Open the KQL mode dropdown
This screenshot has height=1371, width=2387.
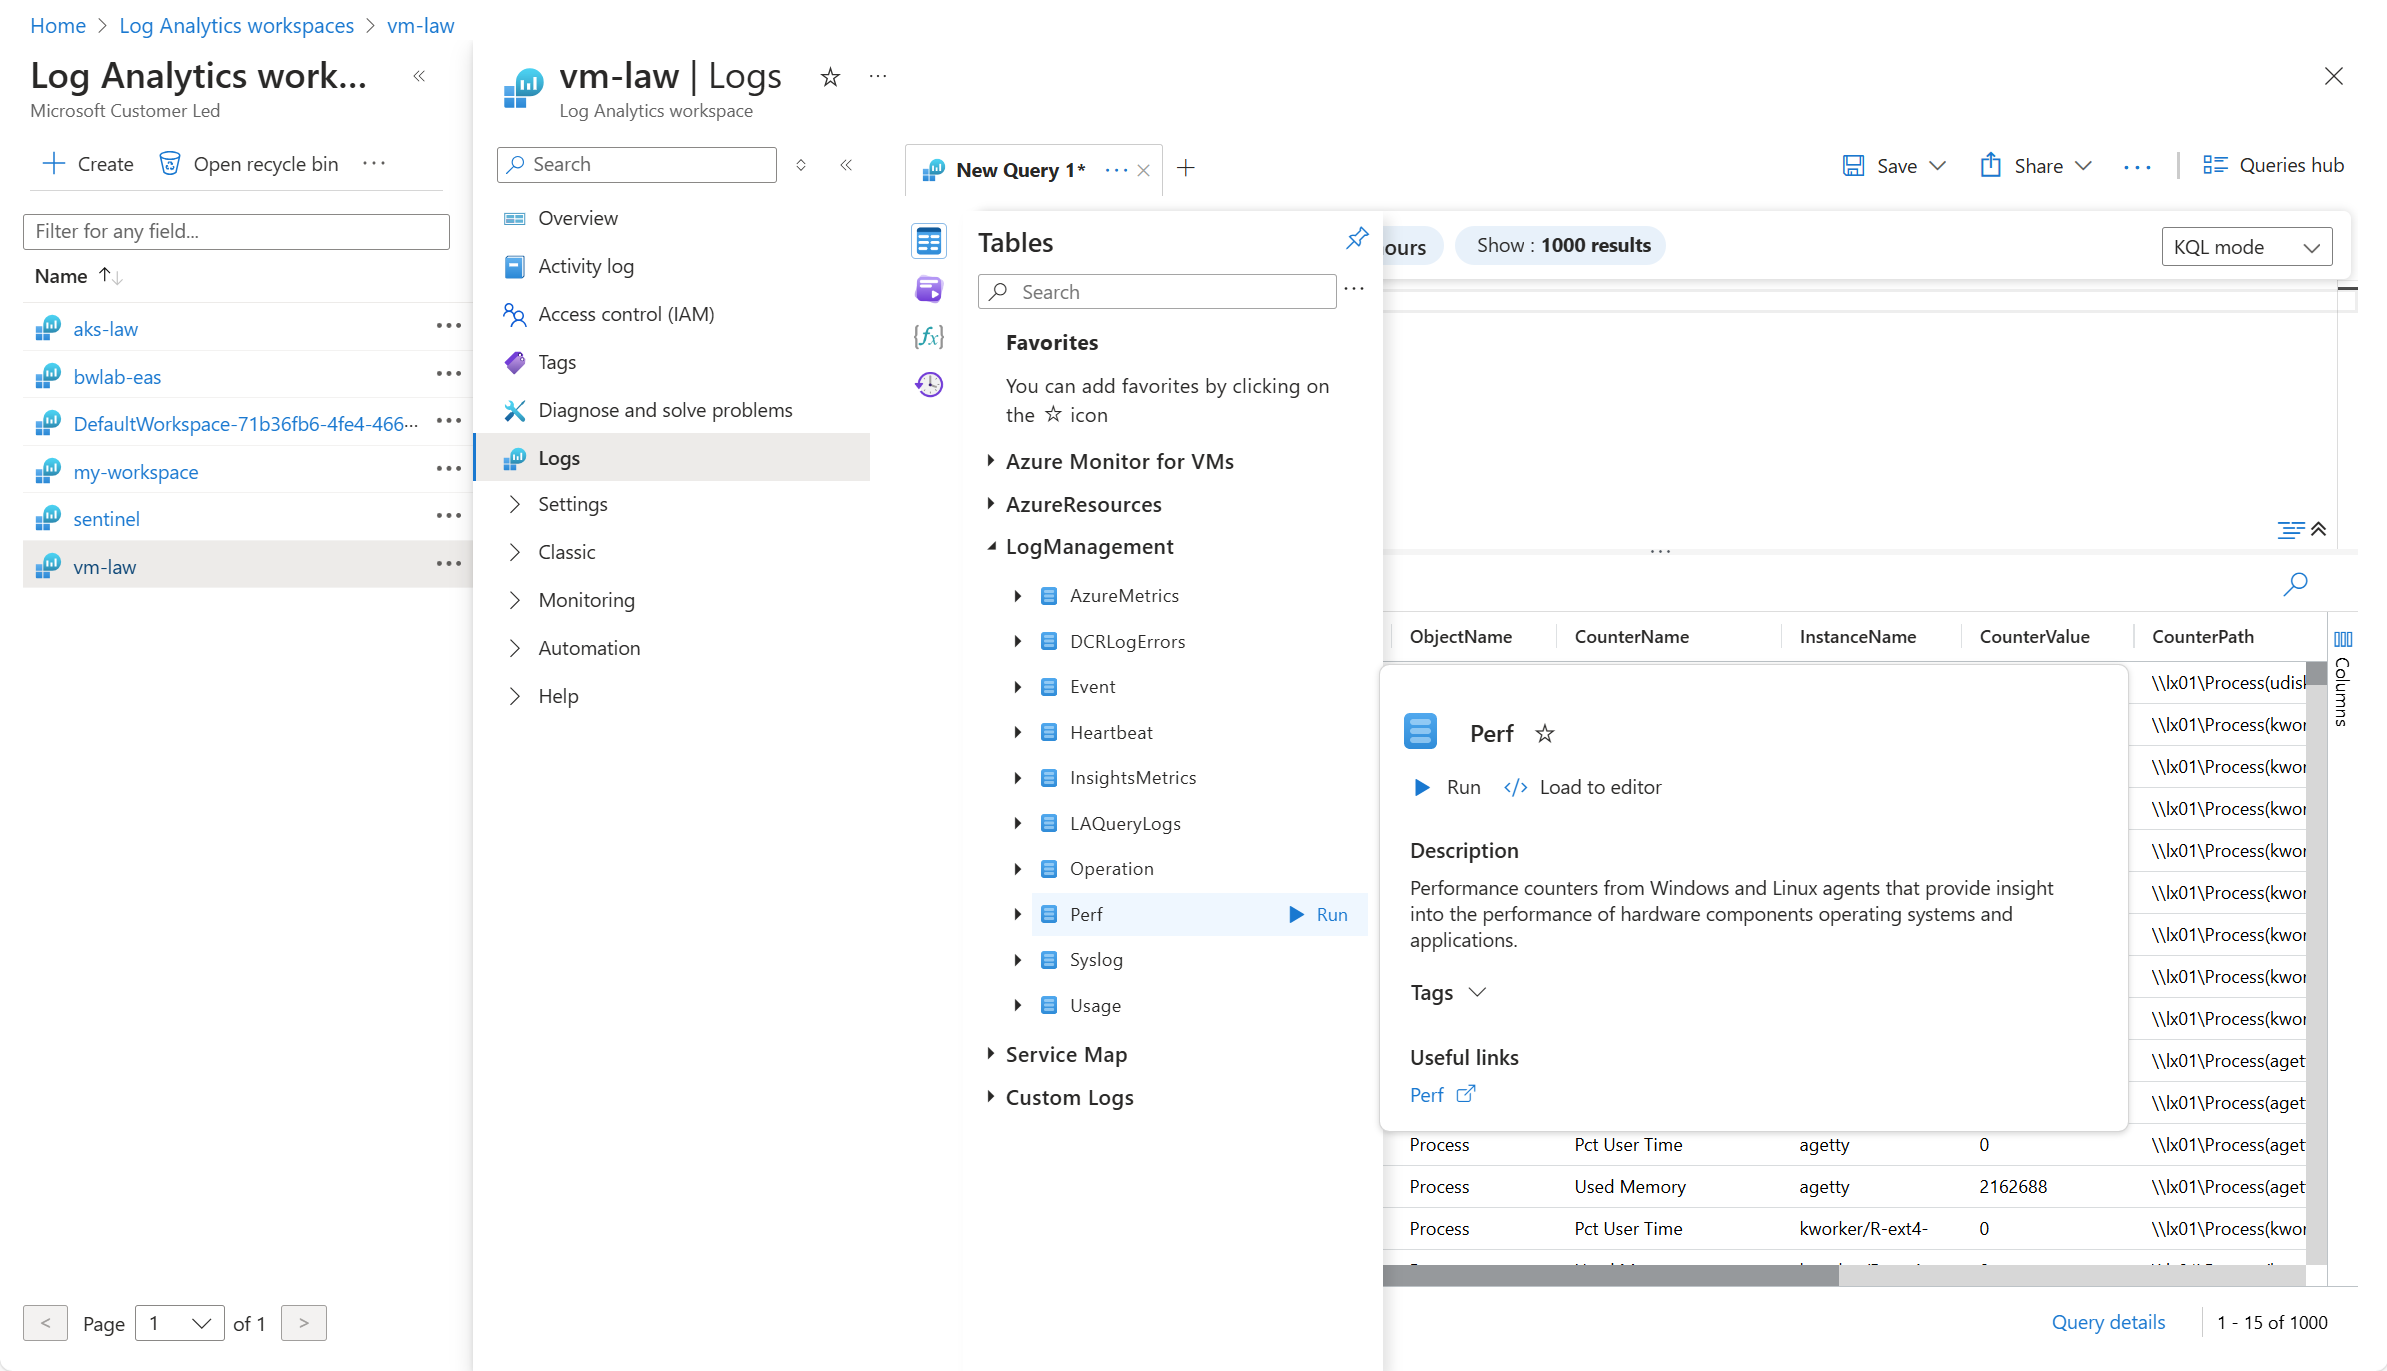[x=2246, y=247]
